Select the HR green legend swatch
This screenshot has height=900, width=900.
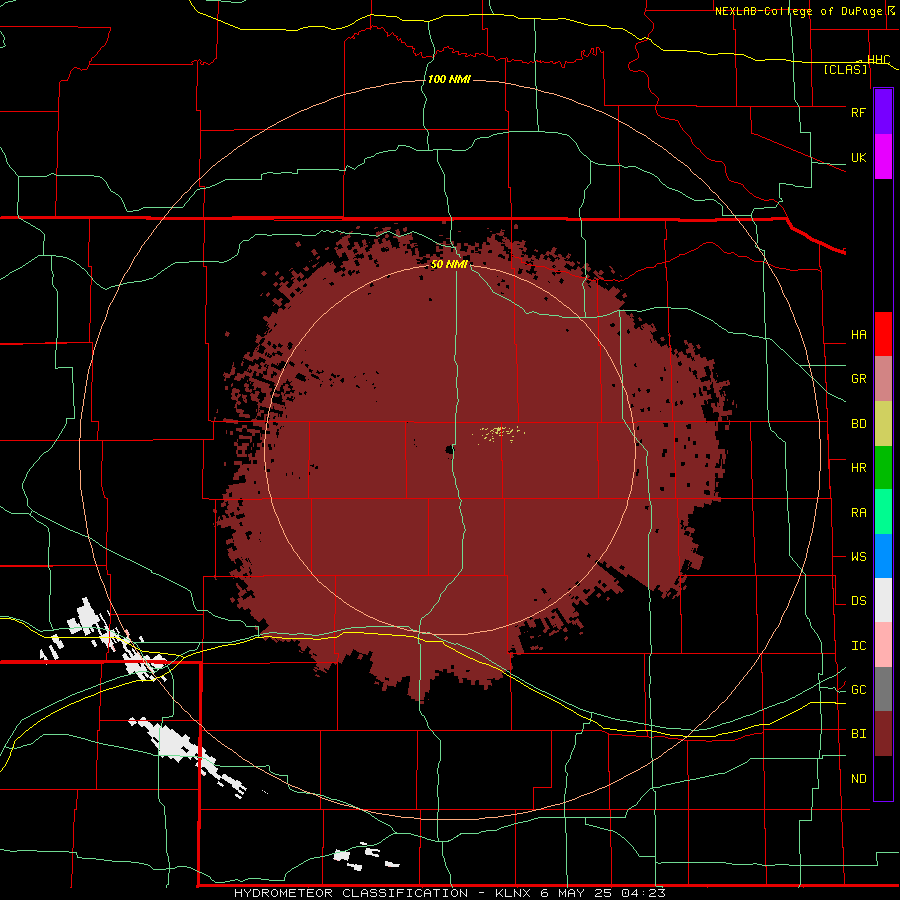(883, 468)
